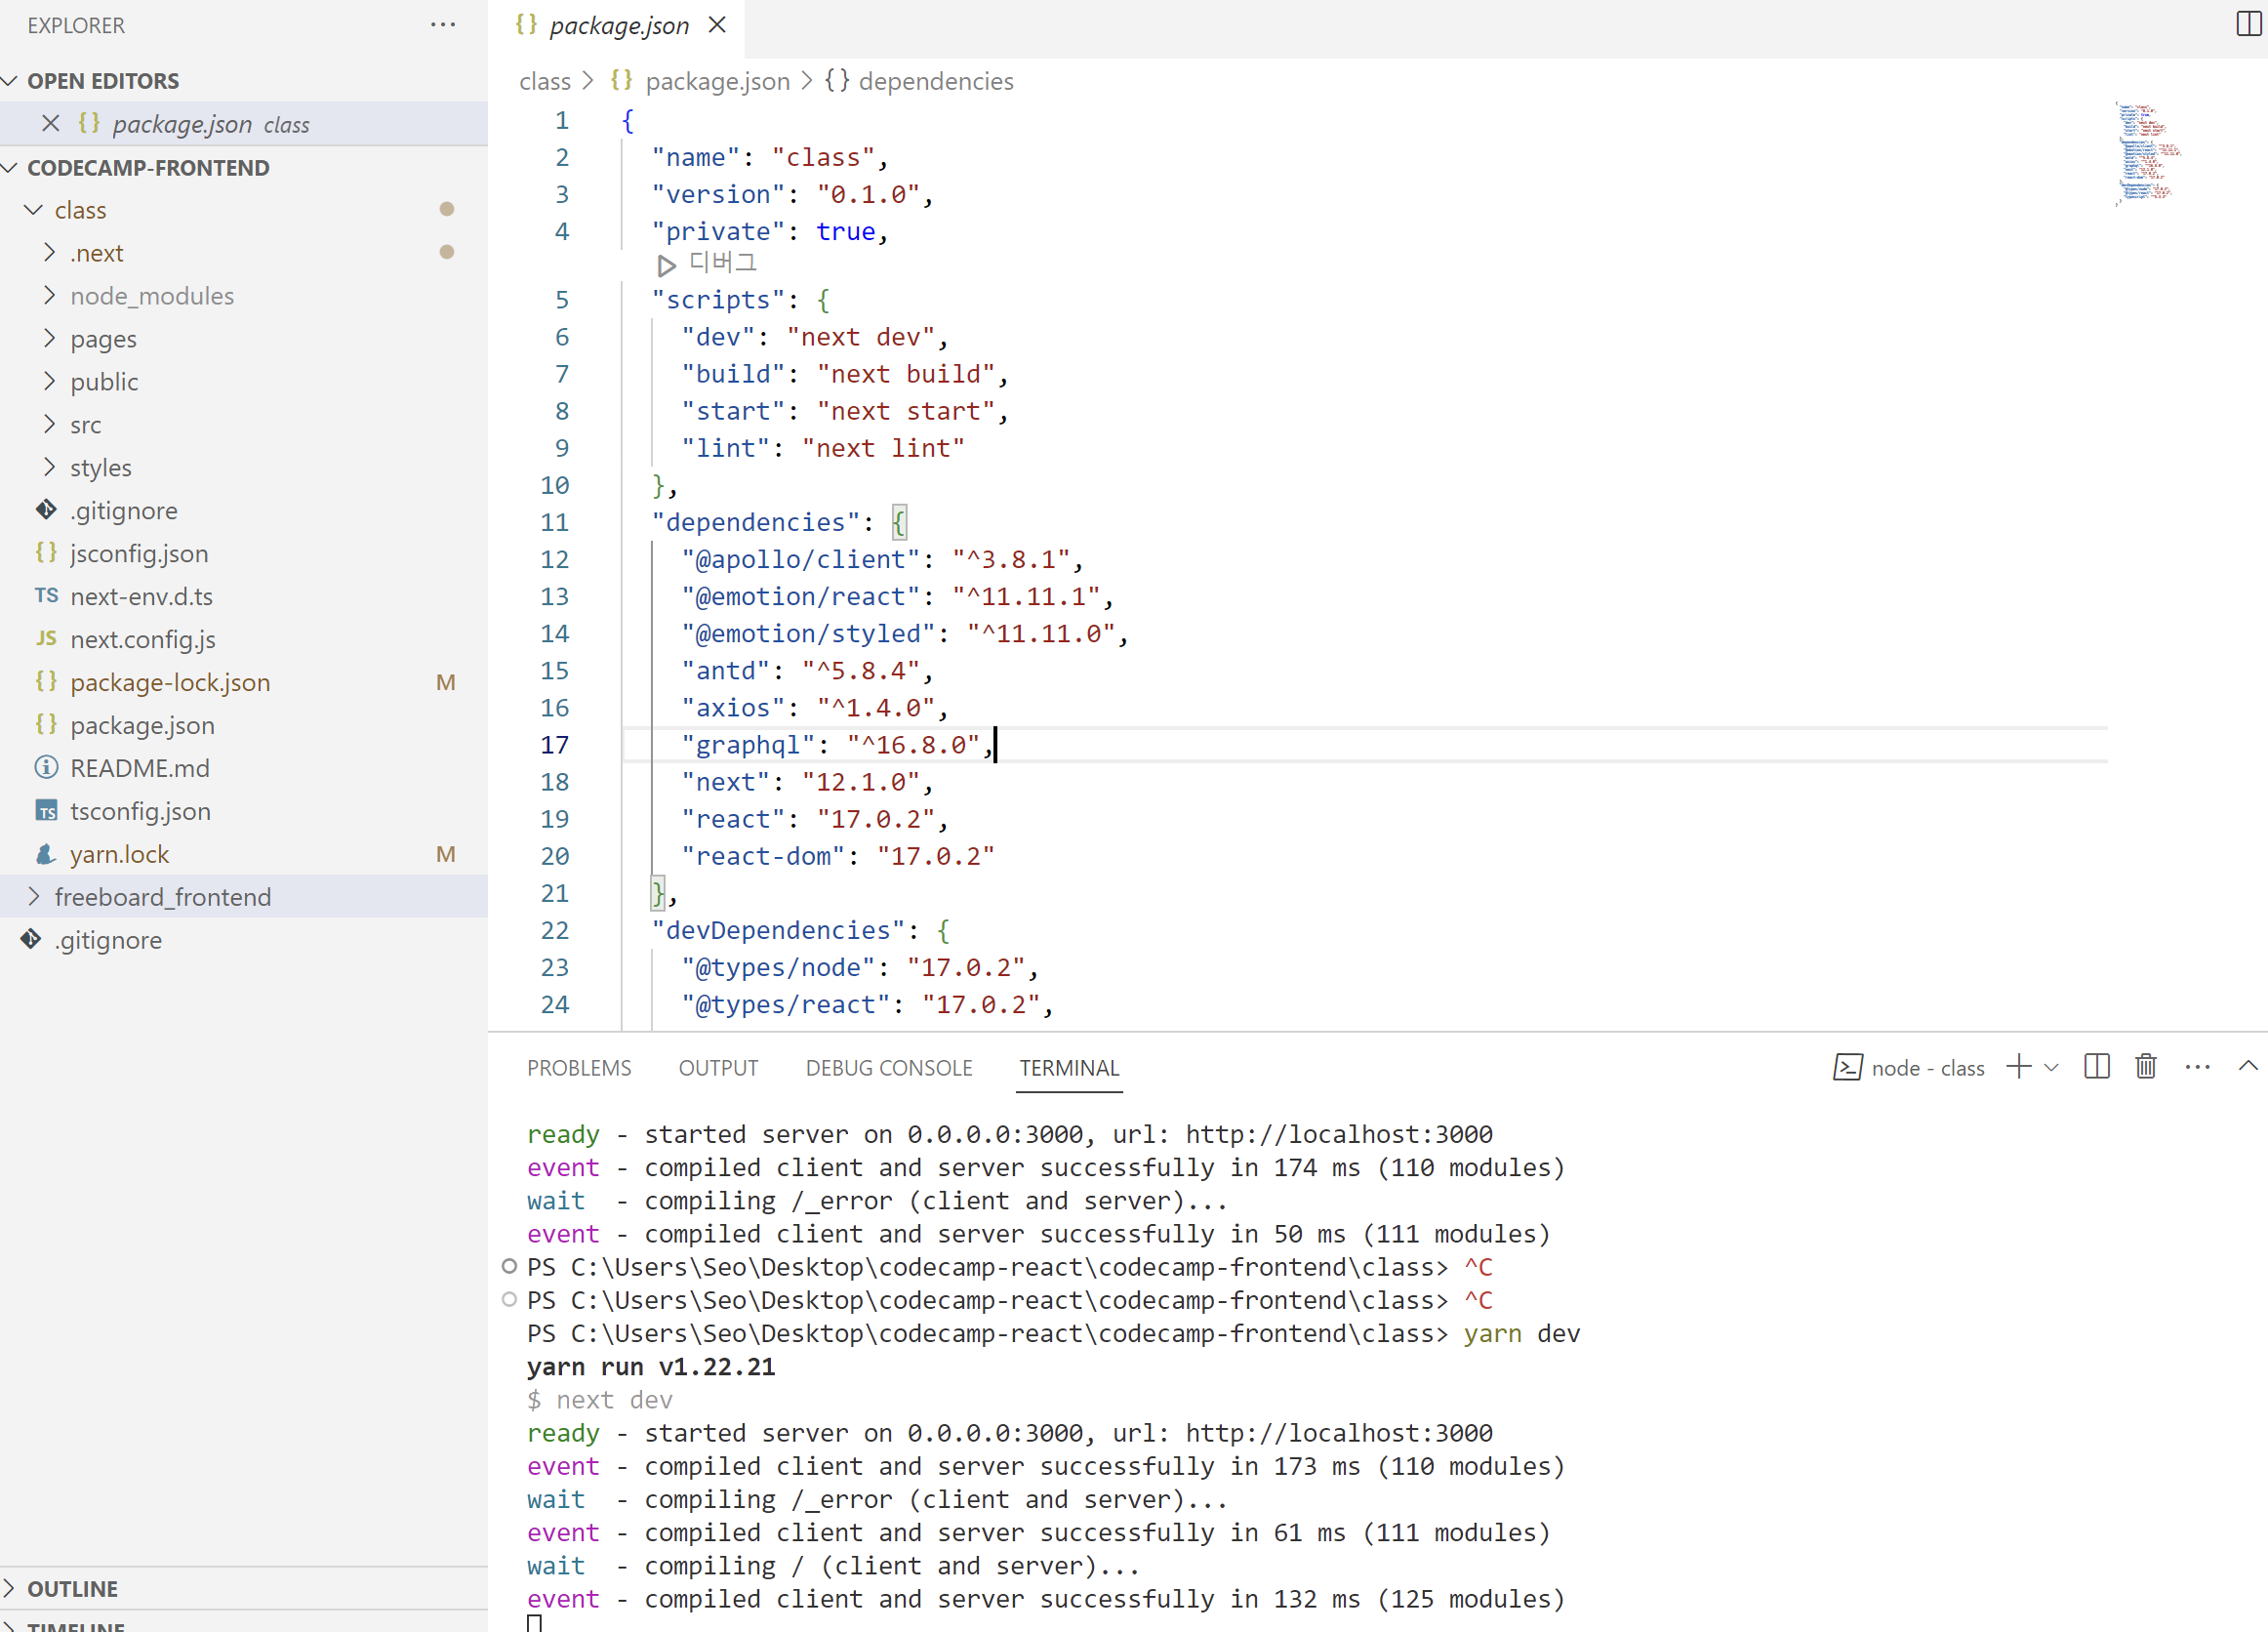Click the yarn.lock file icon
This screenshot has height=1632, width=2268.
pyautogui.click(x=46, y=854)
